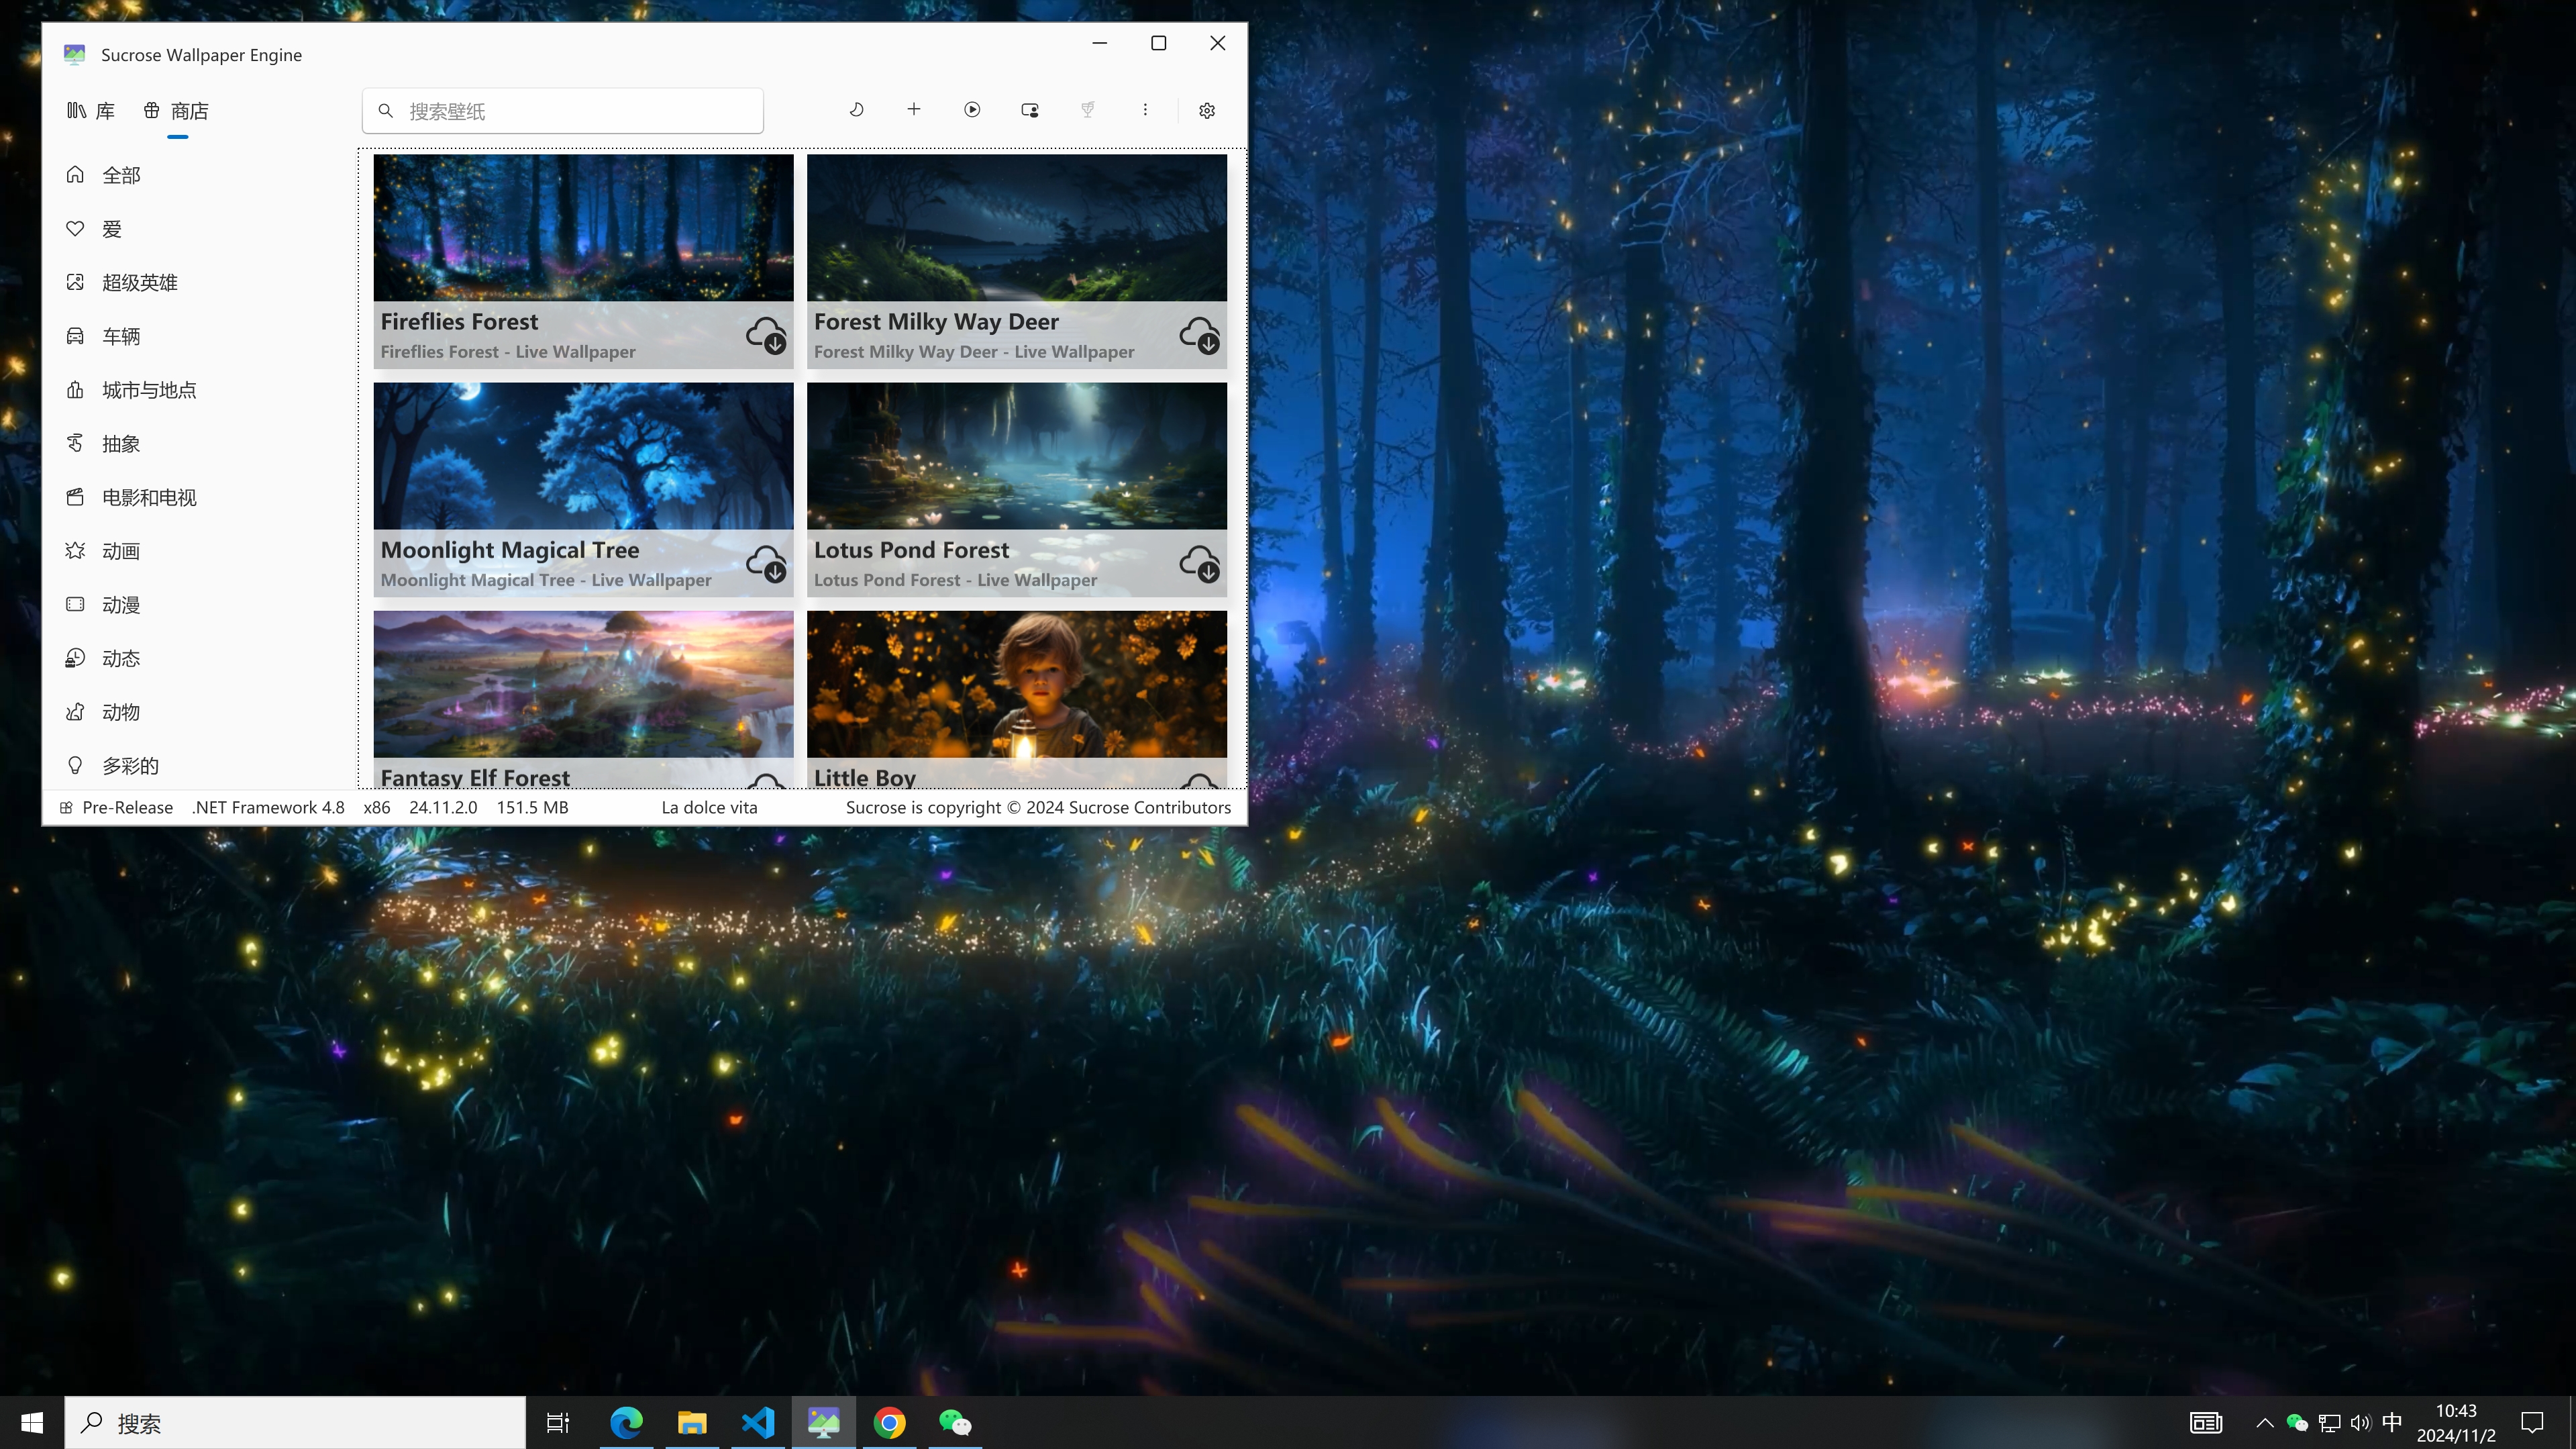Click the Moonlight Magical Tree download cloud icon
The height and width of the screenshot is (1449, 2576).
tap(766, 563)
